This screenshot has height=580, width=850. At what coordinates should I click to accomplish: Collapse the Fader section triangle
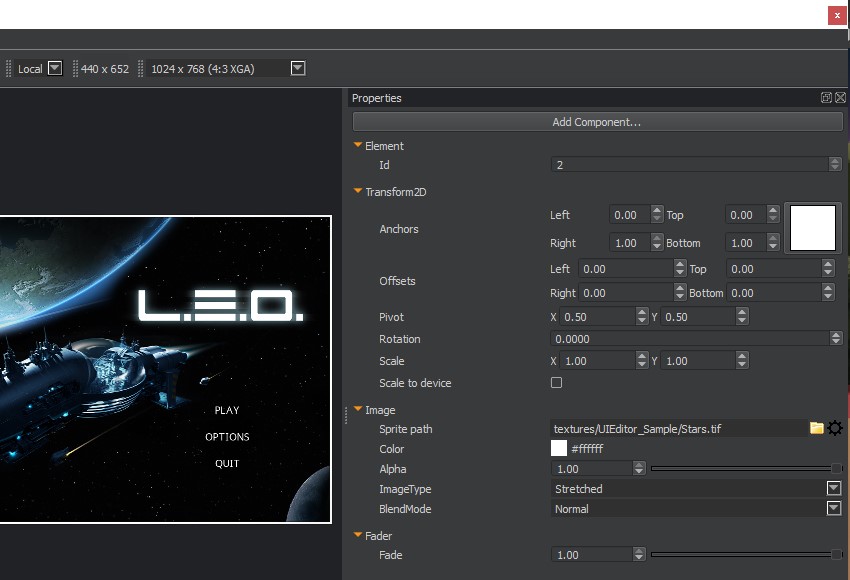tap(358, 535)
